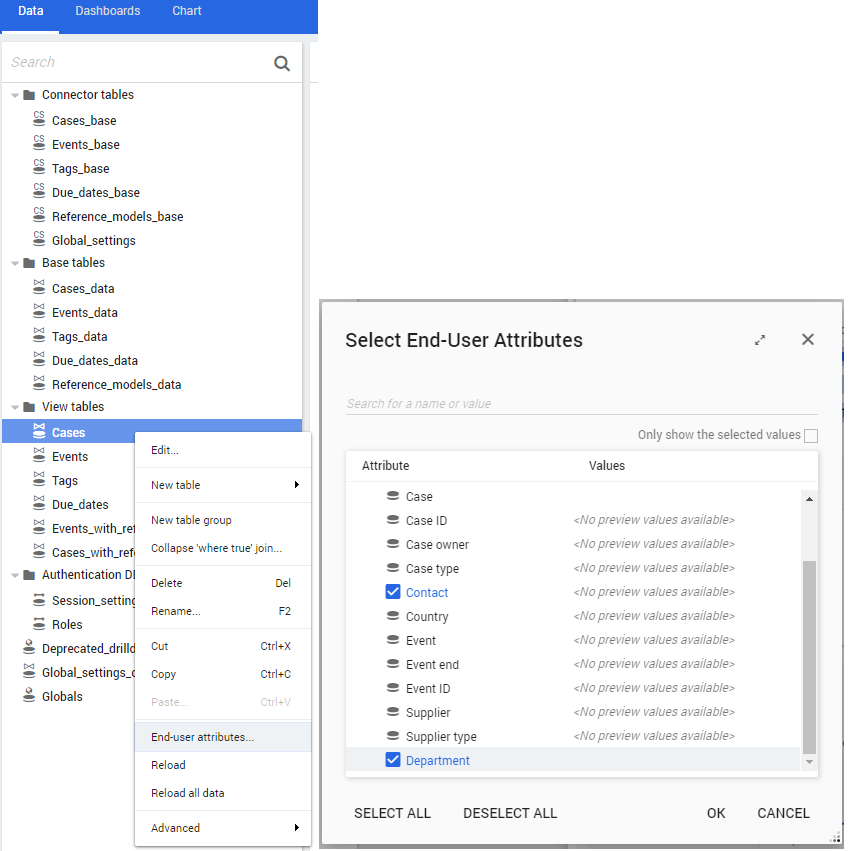
Task: Choose Rename... from the context menu
Action: coord(223,611)
